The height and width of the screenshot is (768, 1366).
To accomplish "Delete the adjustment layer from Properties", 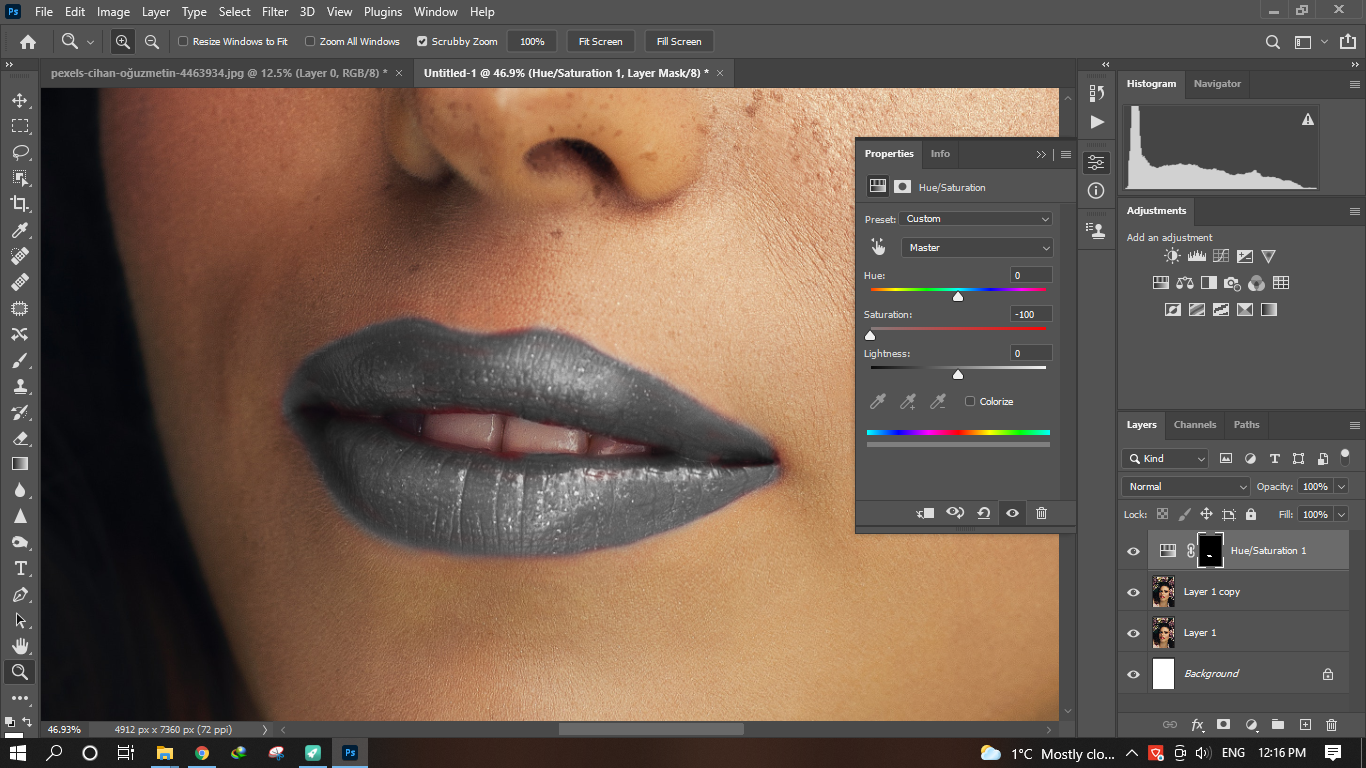I will pos(1041,513).
